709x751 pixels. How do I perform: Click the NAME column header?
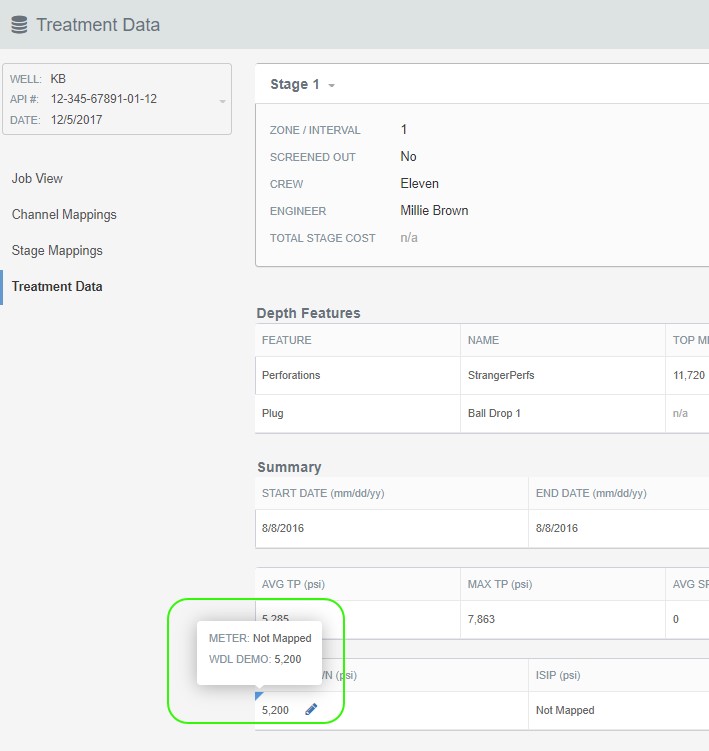(485, 340)
